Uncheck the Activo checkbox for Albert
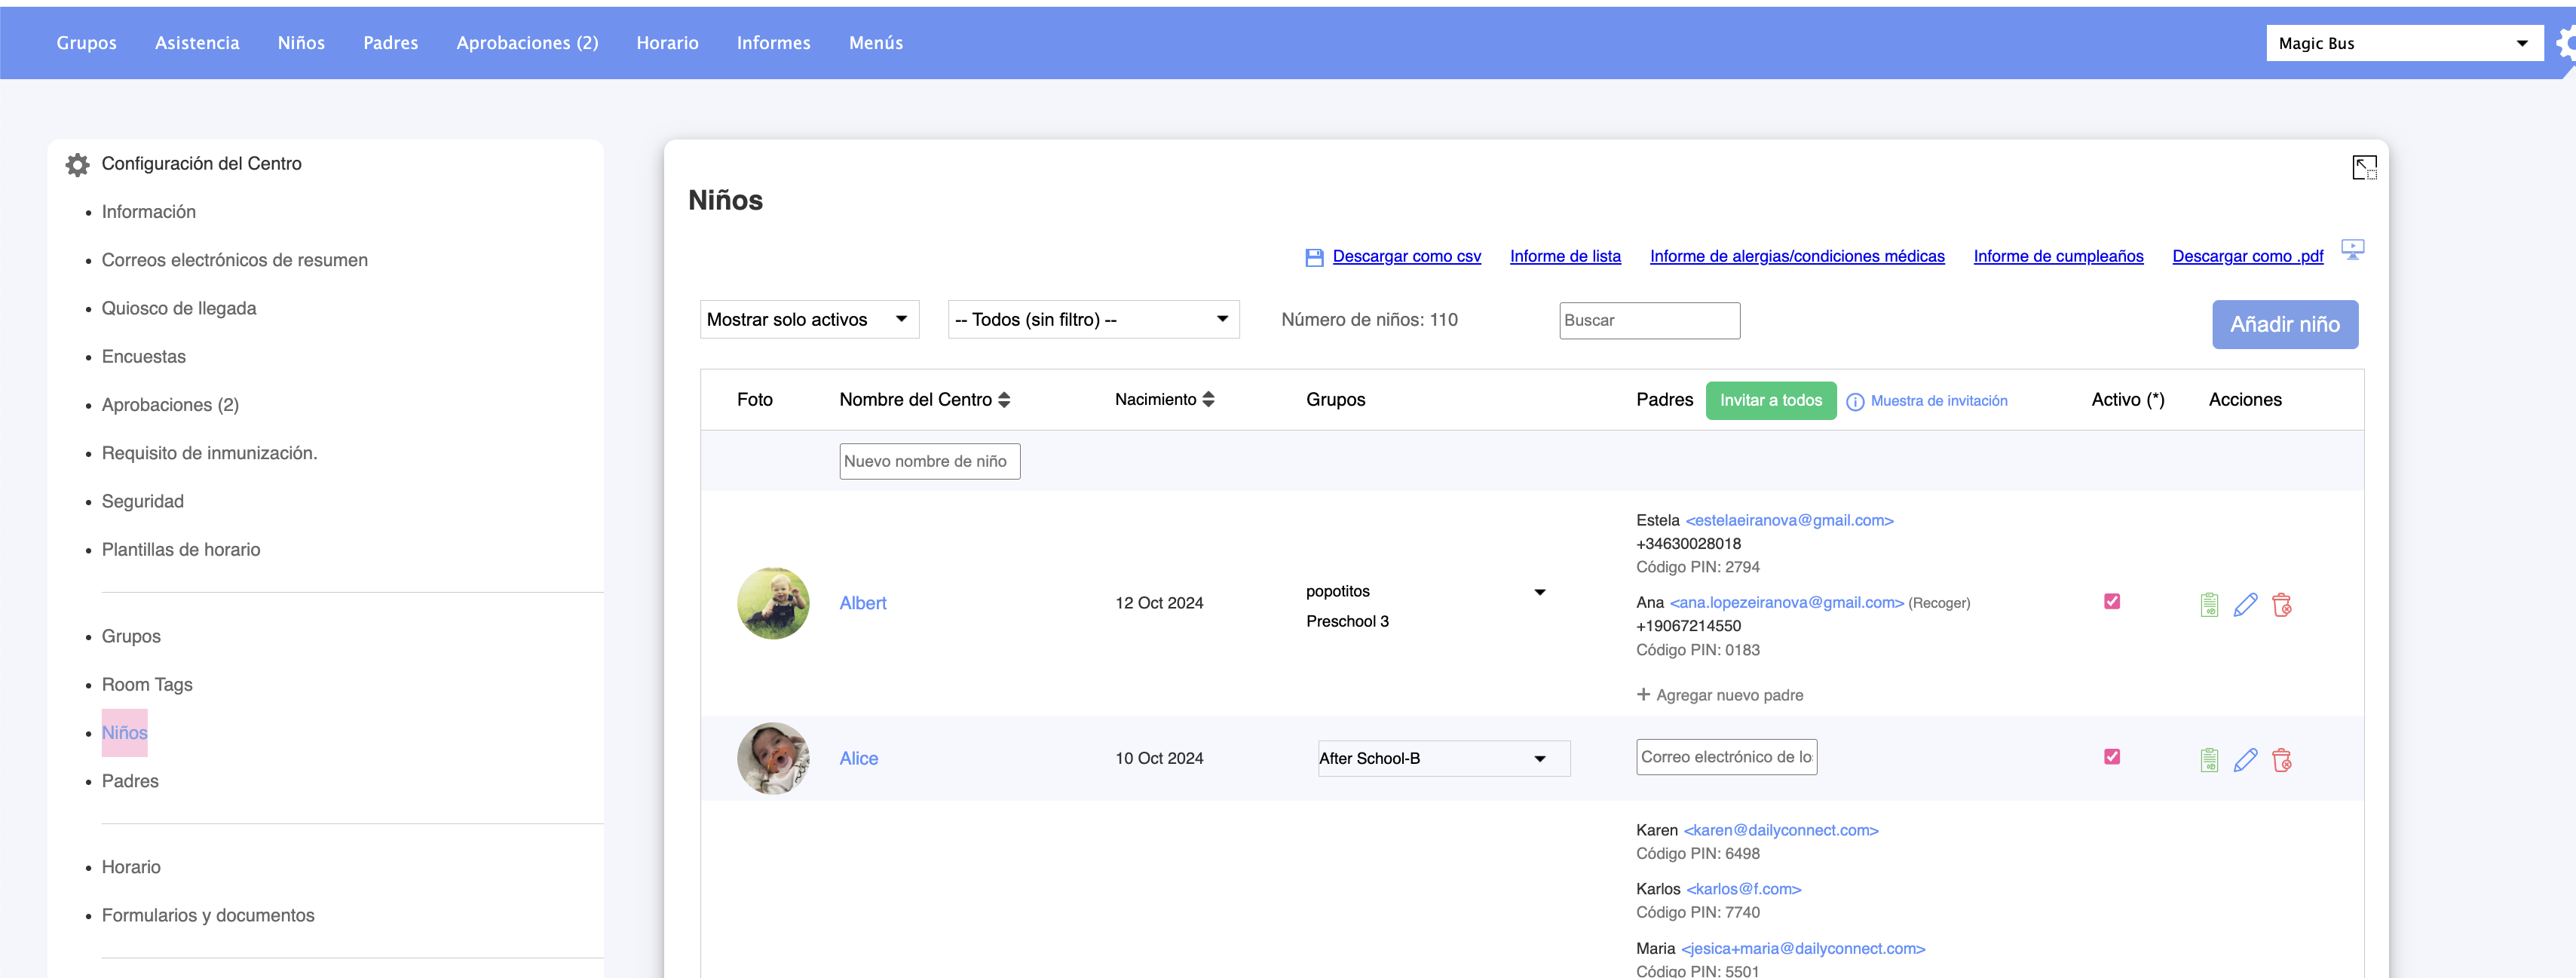This screenshot has height=978, width=2576. click(2112, 601)
